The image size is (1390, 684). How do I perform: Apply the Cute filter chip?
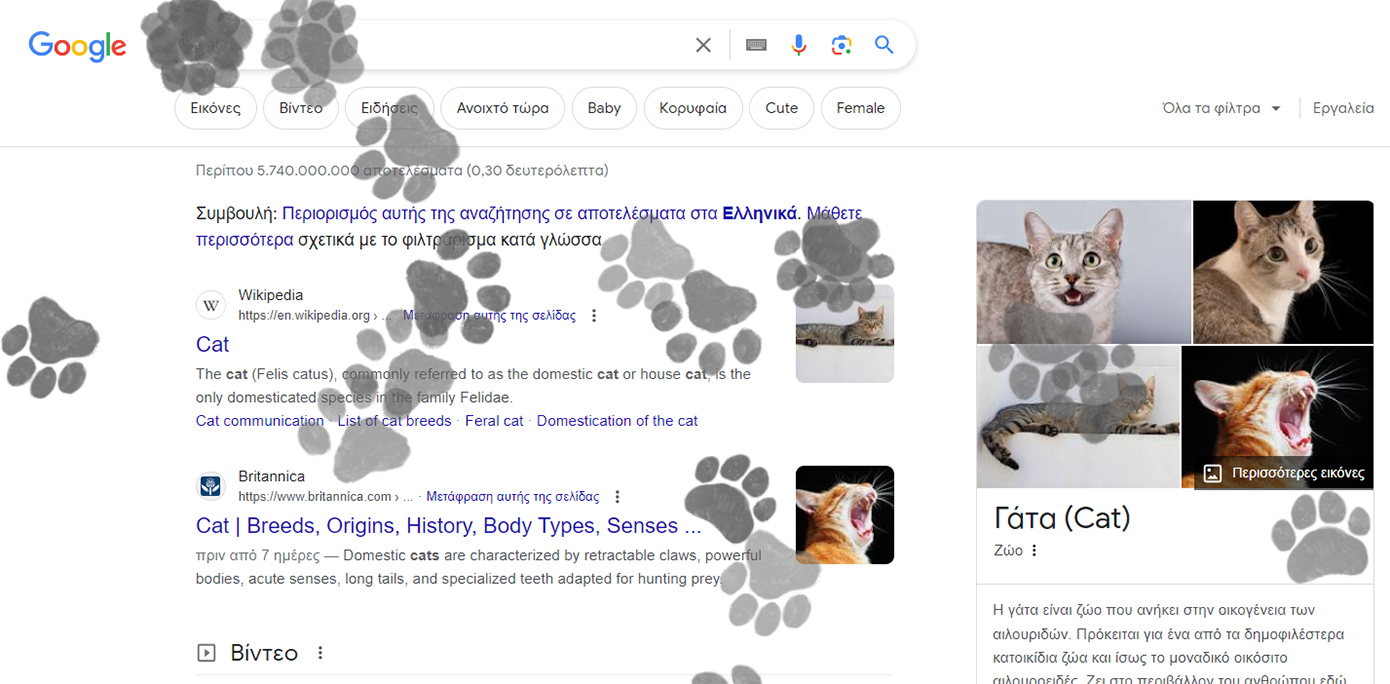[781, 108]
